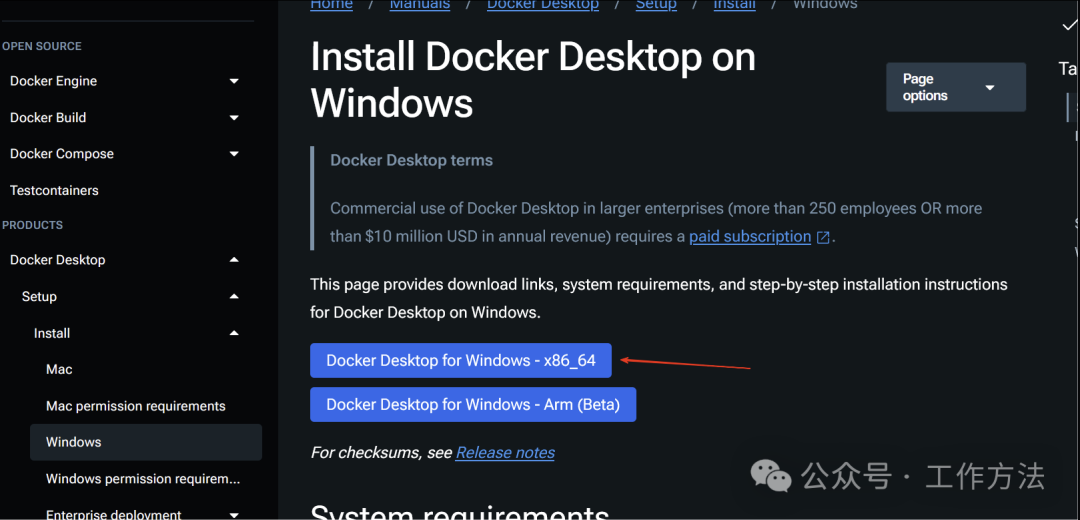
Task: Click the Install Docker Desktop on Windows title
Action: click(533, 81)
